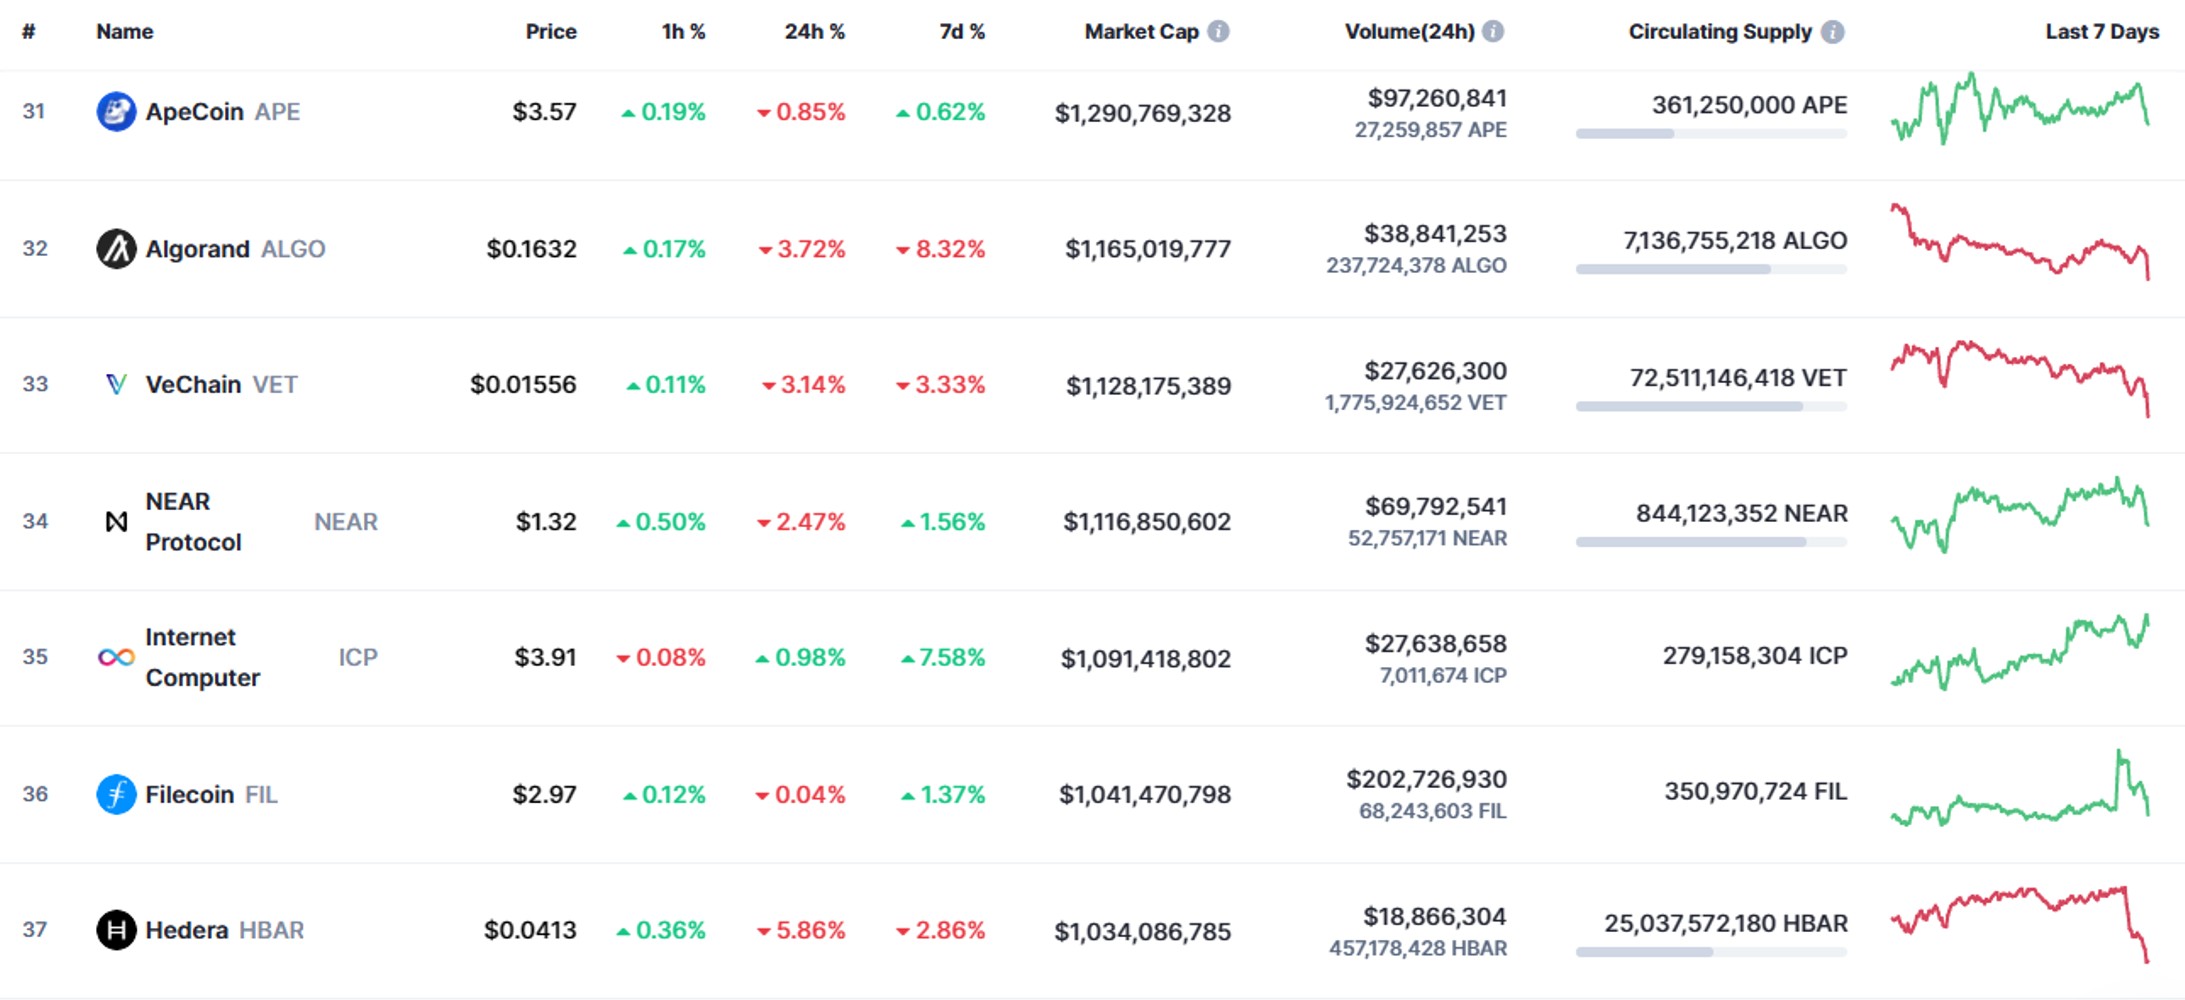The width and height of the screenshot is (2185, 1000).
Task: Sort by the 7d % column header
Action: coord(962,31)
